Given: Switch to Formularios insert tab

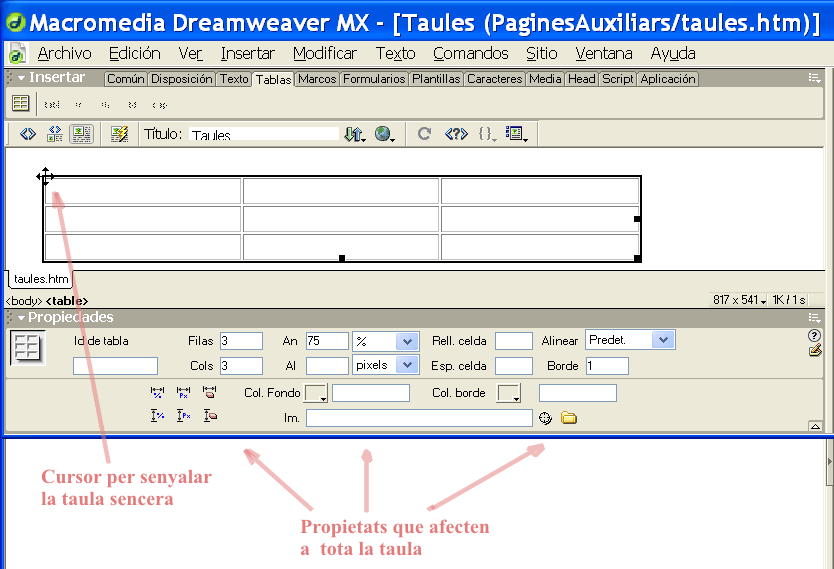Looking at the screenshot, I should coord(374,79).
